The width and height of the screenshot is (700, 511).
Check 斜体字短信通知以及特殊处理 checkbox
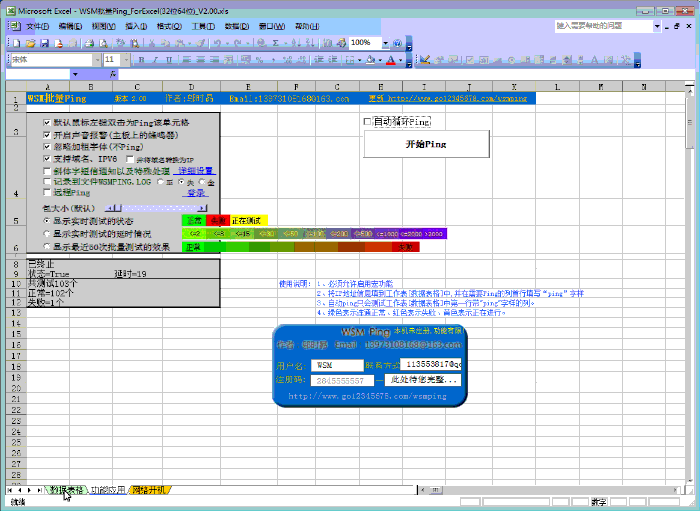pos(47,170)
